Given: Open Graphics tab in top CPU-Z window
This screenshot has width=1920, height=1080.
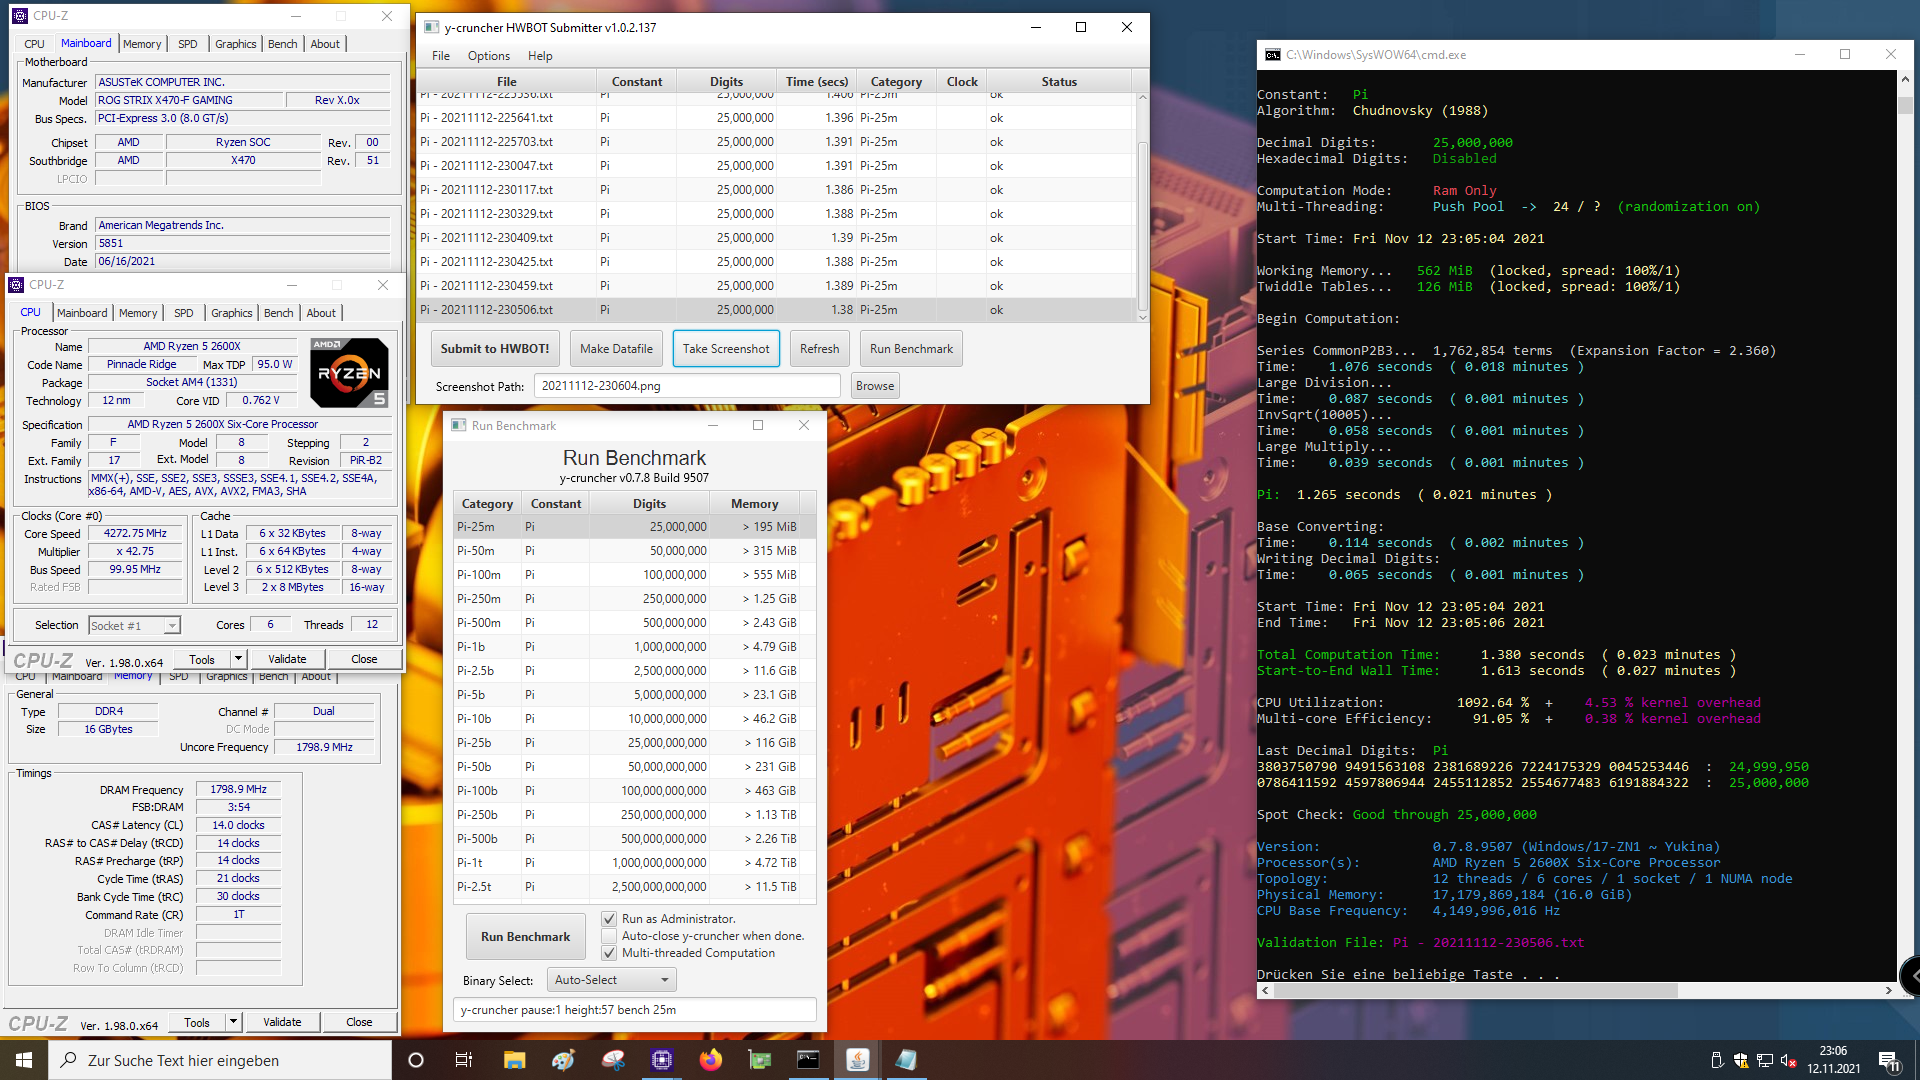Looking at the screenshot, I should point(236,44).
